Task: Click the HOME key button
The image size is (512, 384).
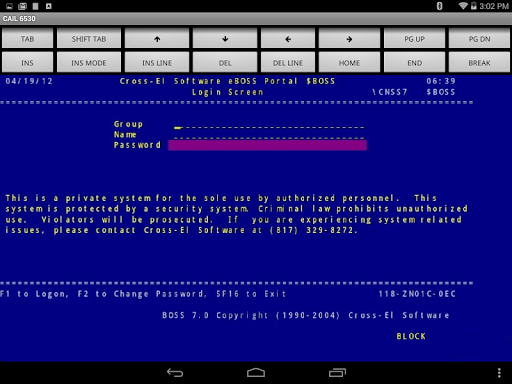Action: (349, 63)
